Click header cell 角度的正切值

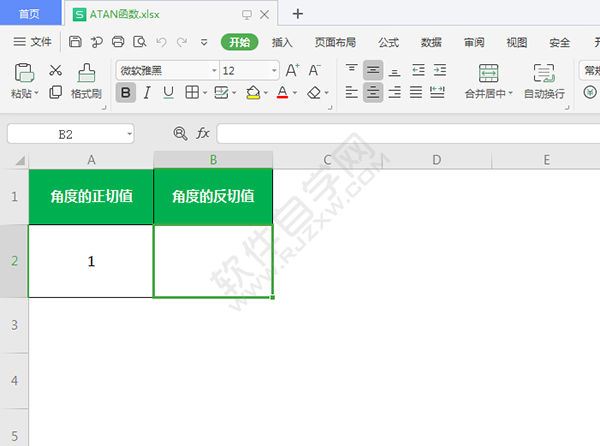tap(91, 196)
